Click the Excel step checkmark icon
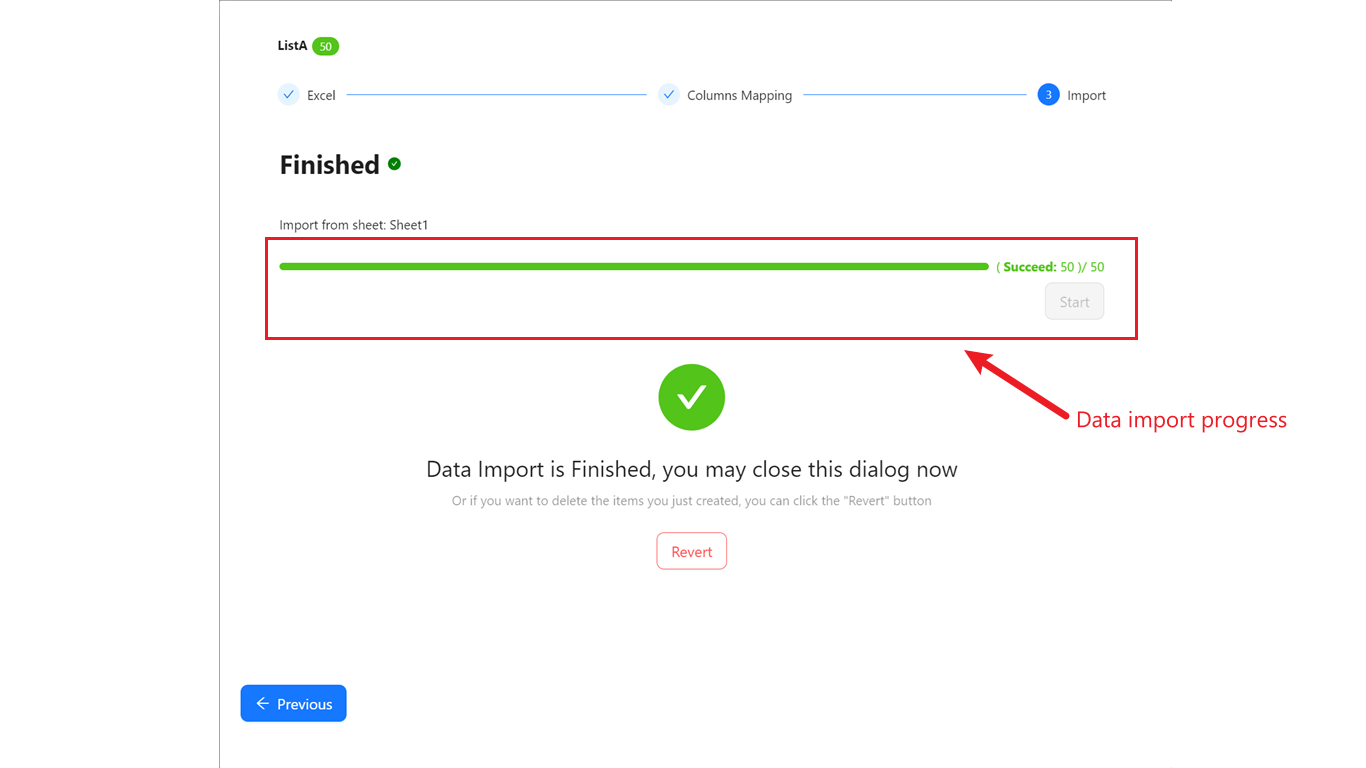 (288, 95)
